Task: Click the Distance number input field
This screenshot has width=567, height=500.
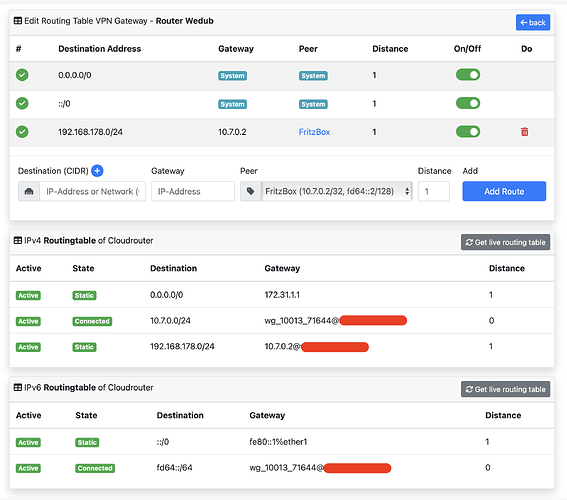Action: [x=434, y=191]
